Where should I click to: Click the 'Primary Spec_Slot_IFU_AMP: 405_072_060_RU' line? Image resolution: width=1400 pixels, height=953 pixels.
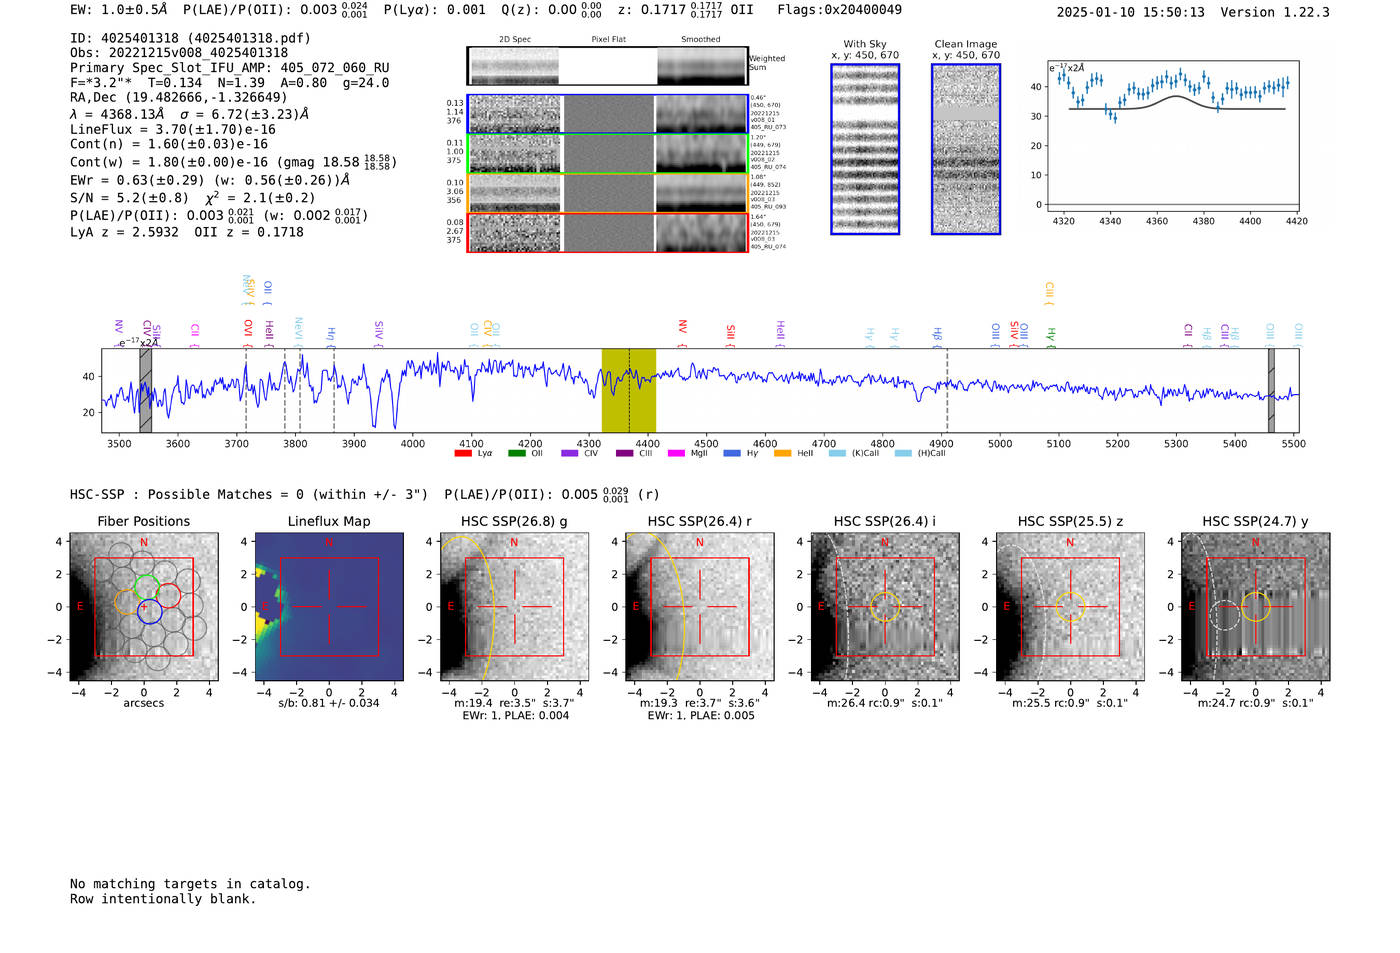click(x=230, y=68)
